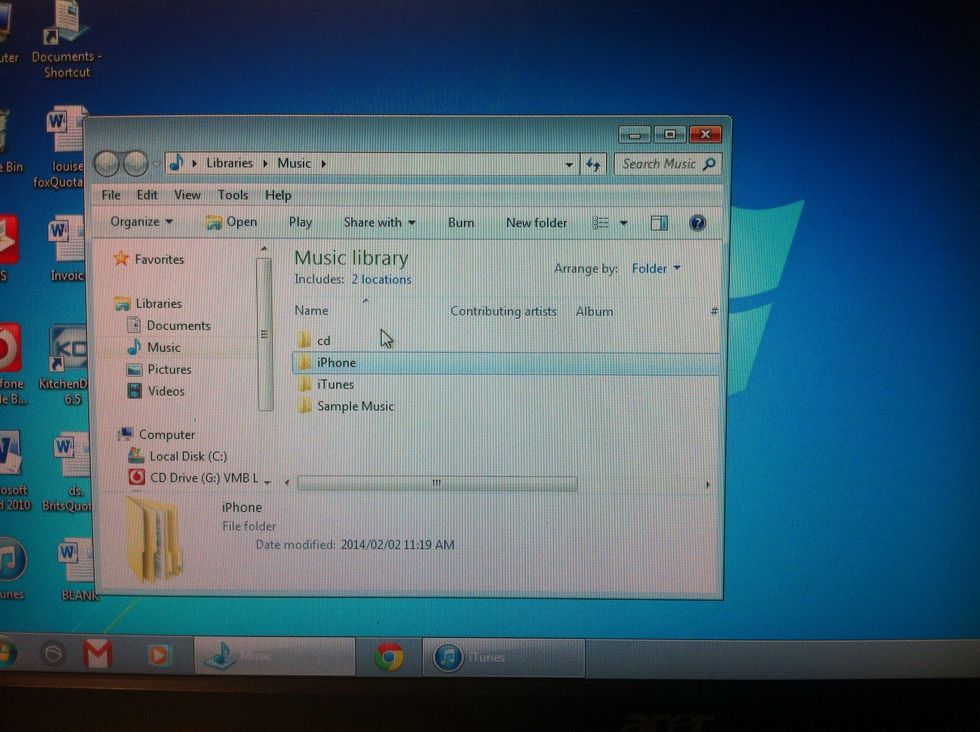Open Explorer help via blue question mark
Screen dimensions: 980x732
[698, 223]
